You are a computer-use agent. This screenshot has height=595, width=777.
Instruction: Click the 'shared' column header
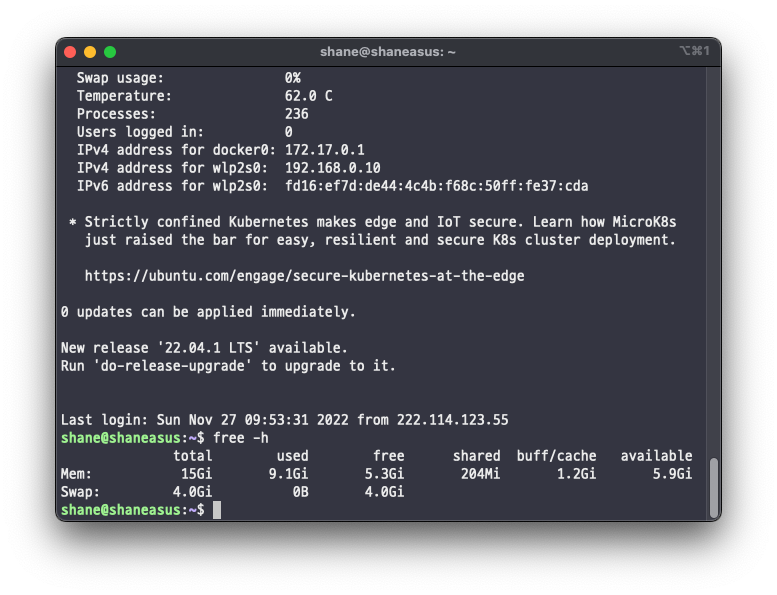pos(476,456)
